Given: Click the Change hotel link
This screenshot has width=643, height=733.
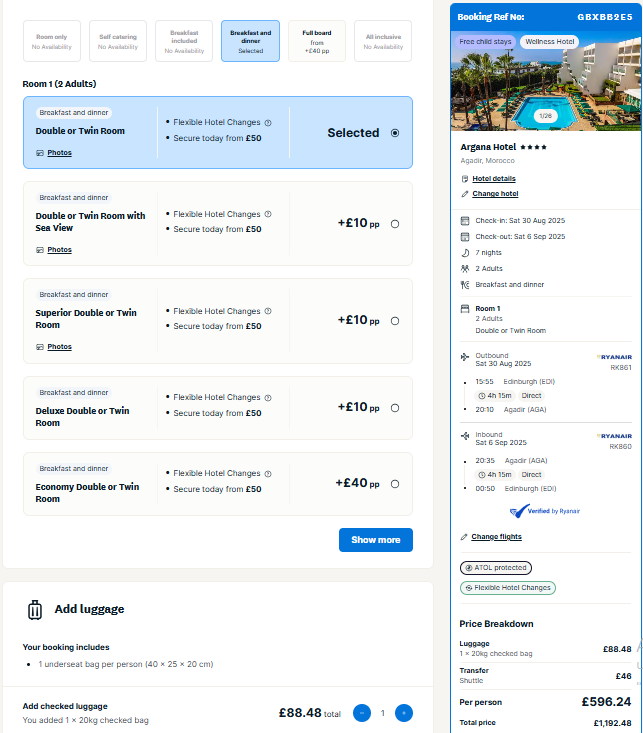Looking at the screenshot, I should (495, 194).
